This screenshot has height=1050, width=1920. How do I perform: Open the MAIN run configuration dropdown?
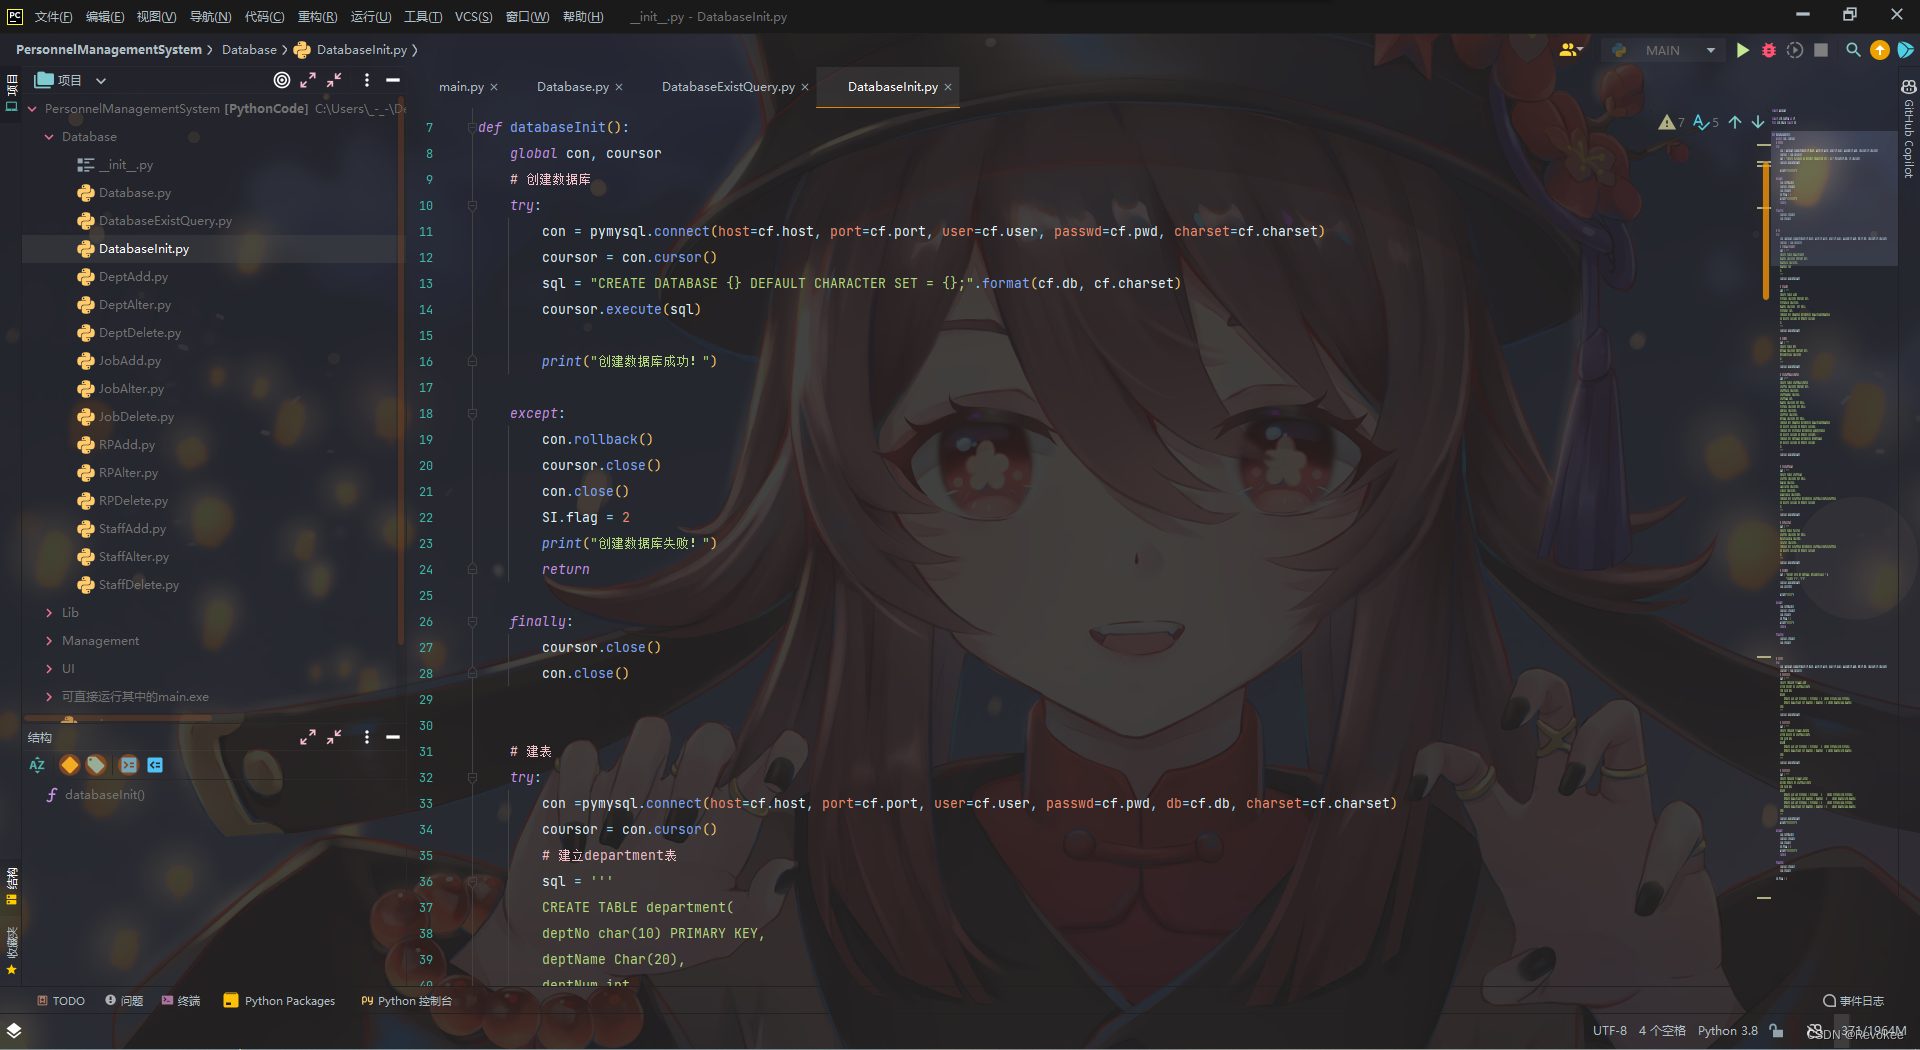(x=1664, y=50)
